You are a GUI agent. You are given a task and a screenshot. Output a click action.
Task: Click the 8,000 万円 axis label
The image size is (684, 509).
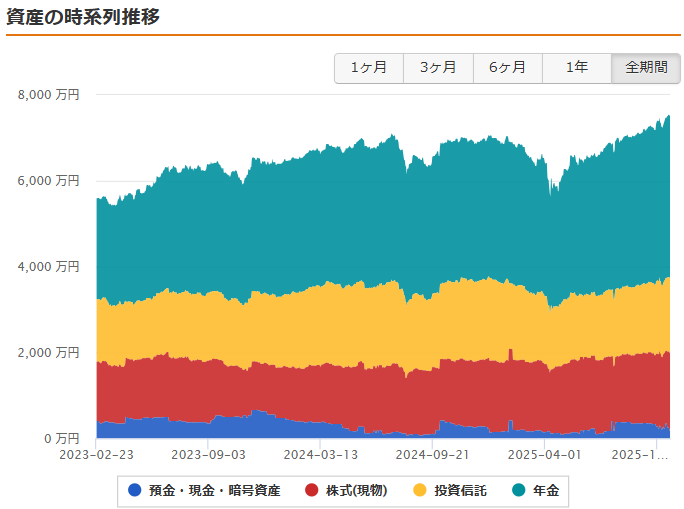click(x=50, y=95)
